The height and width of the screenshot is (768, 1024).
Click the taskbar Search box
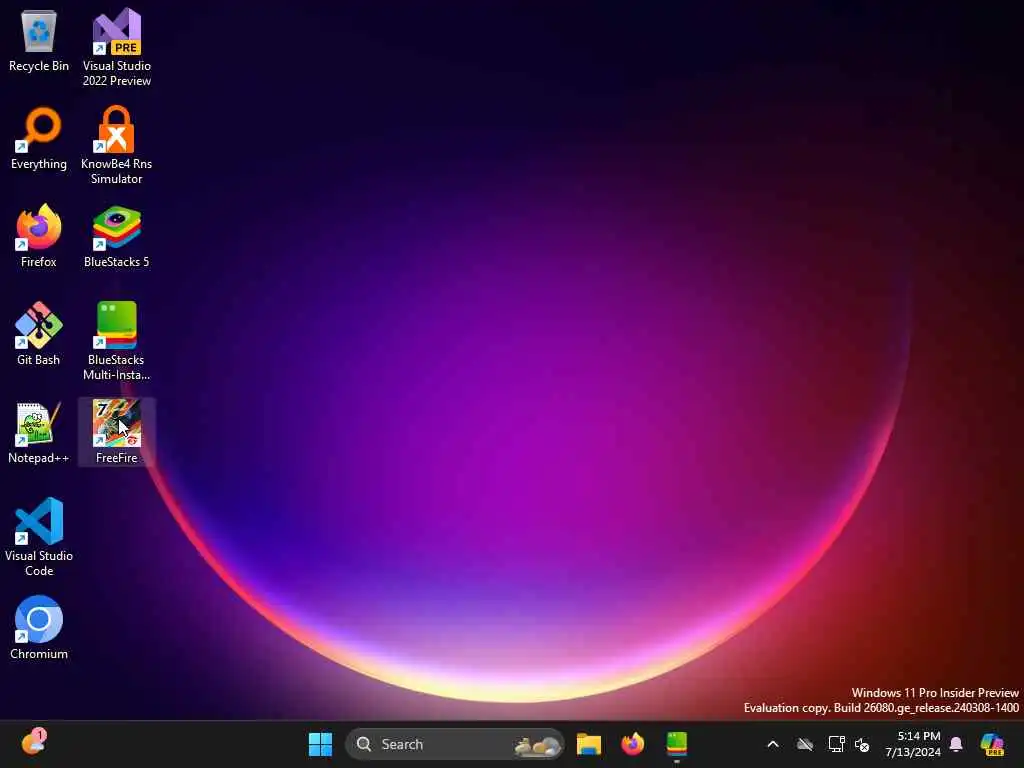click(x=455, y=744)
